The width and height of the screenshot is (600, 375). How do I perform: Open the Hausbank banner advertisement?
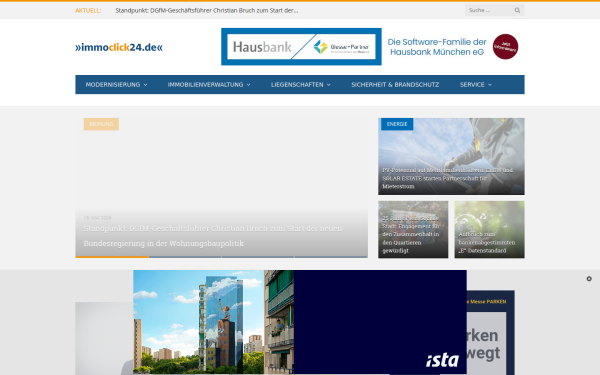click(372, 47)
